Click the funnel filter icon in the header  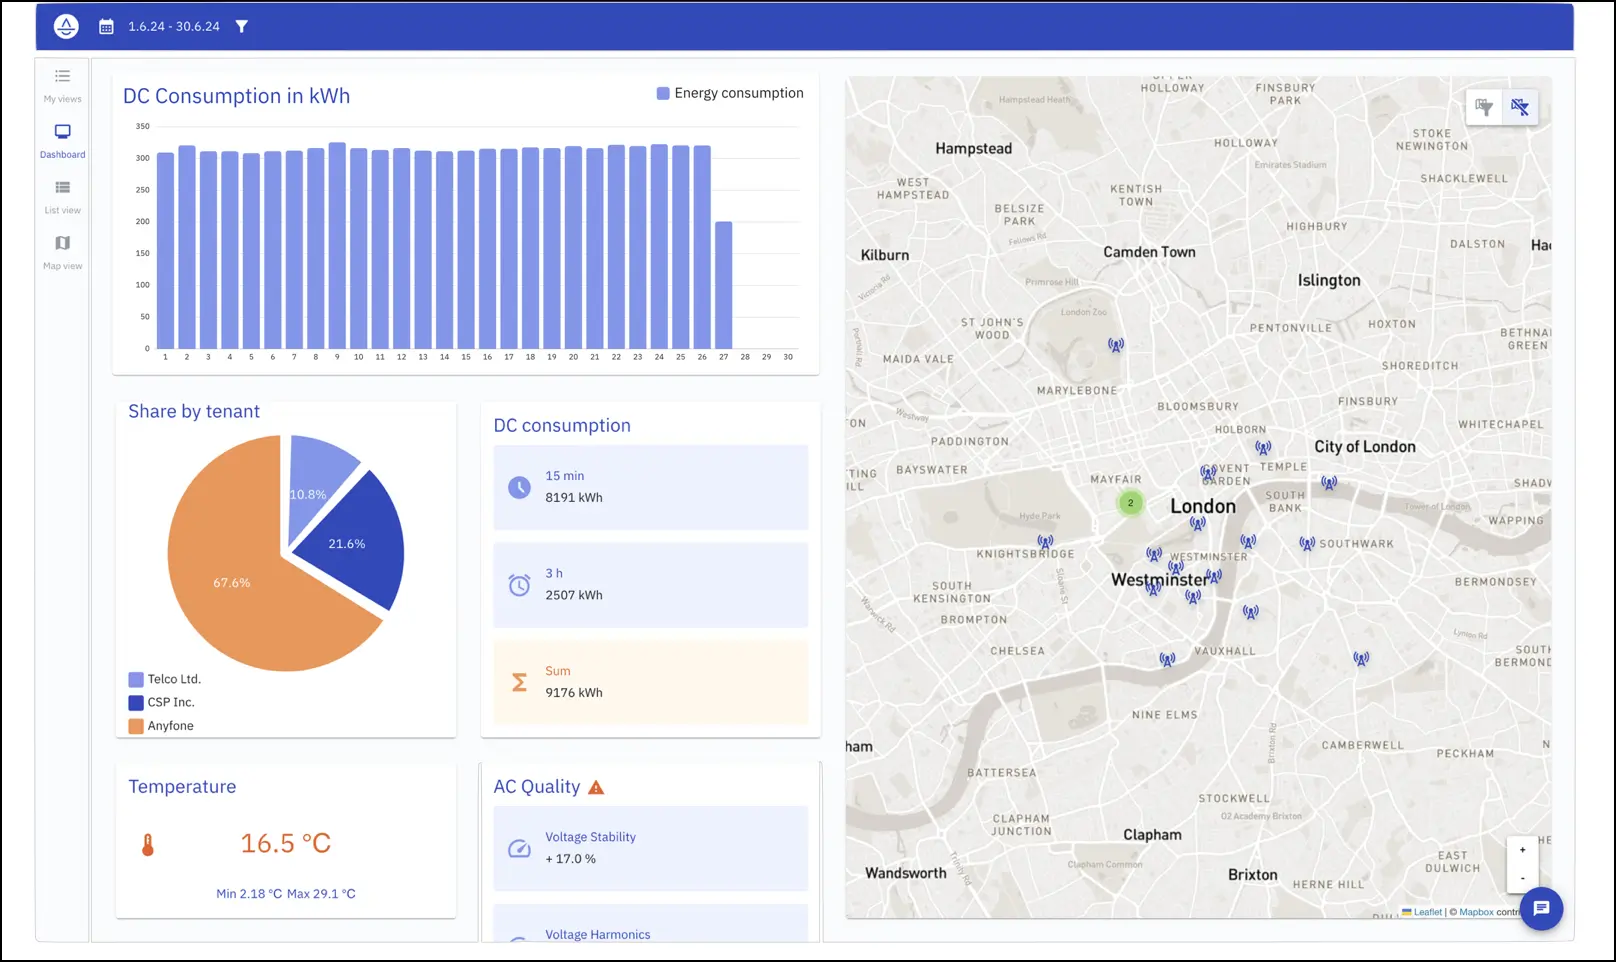click(x=241, y=27)
